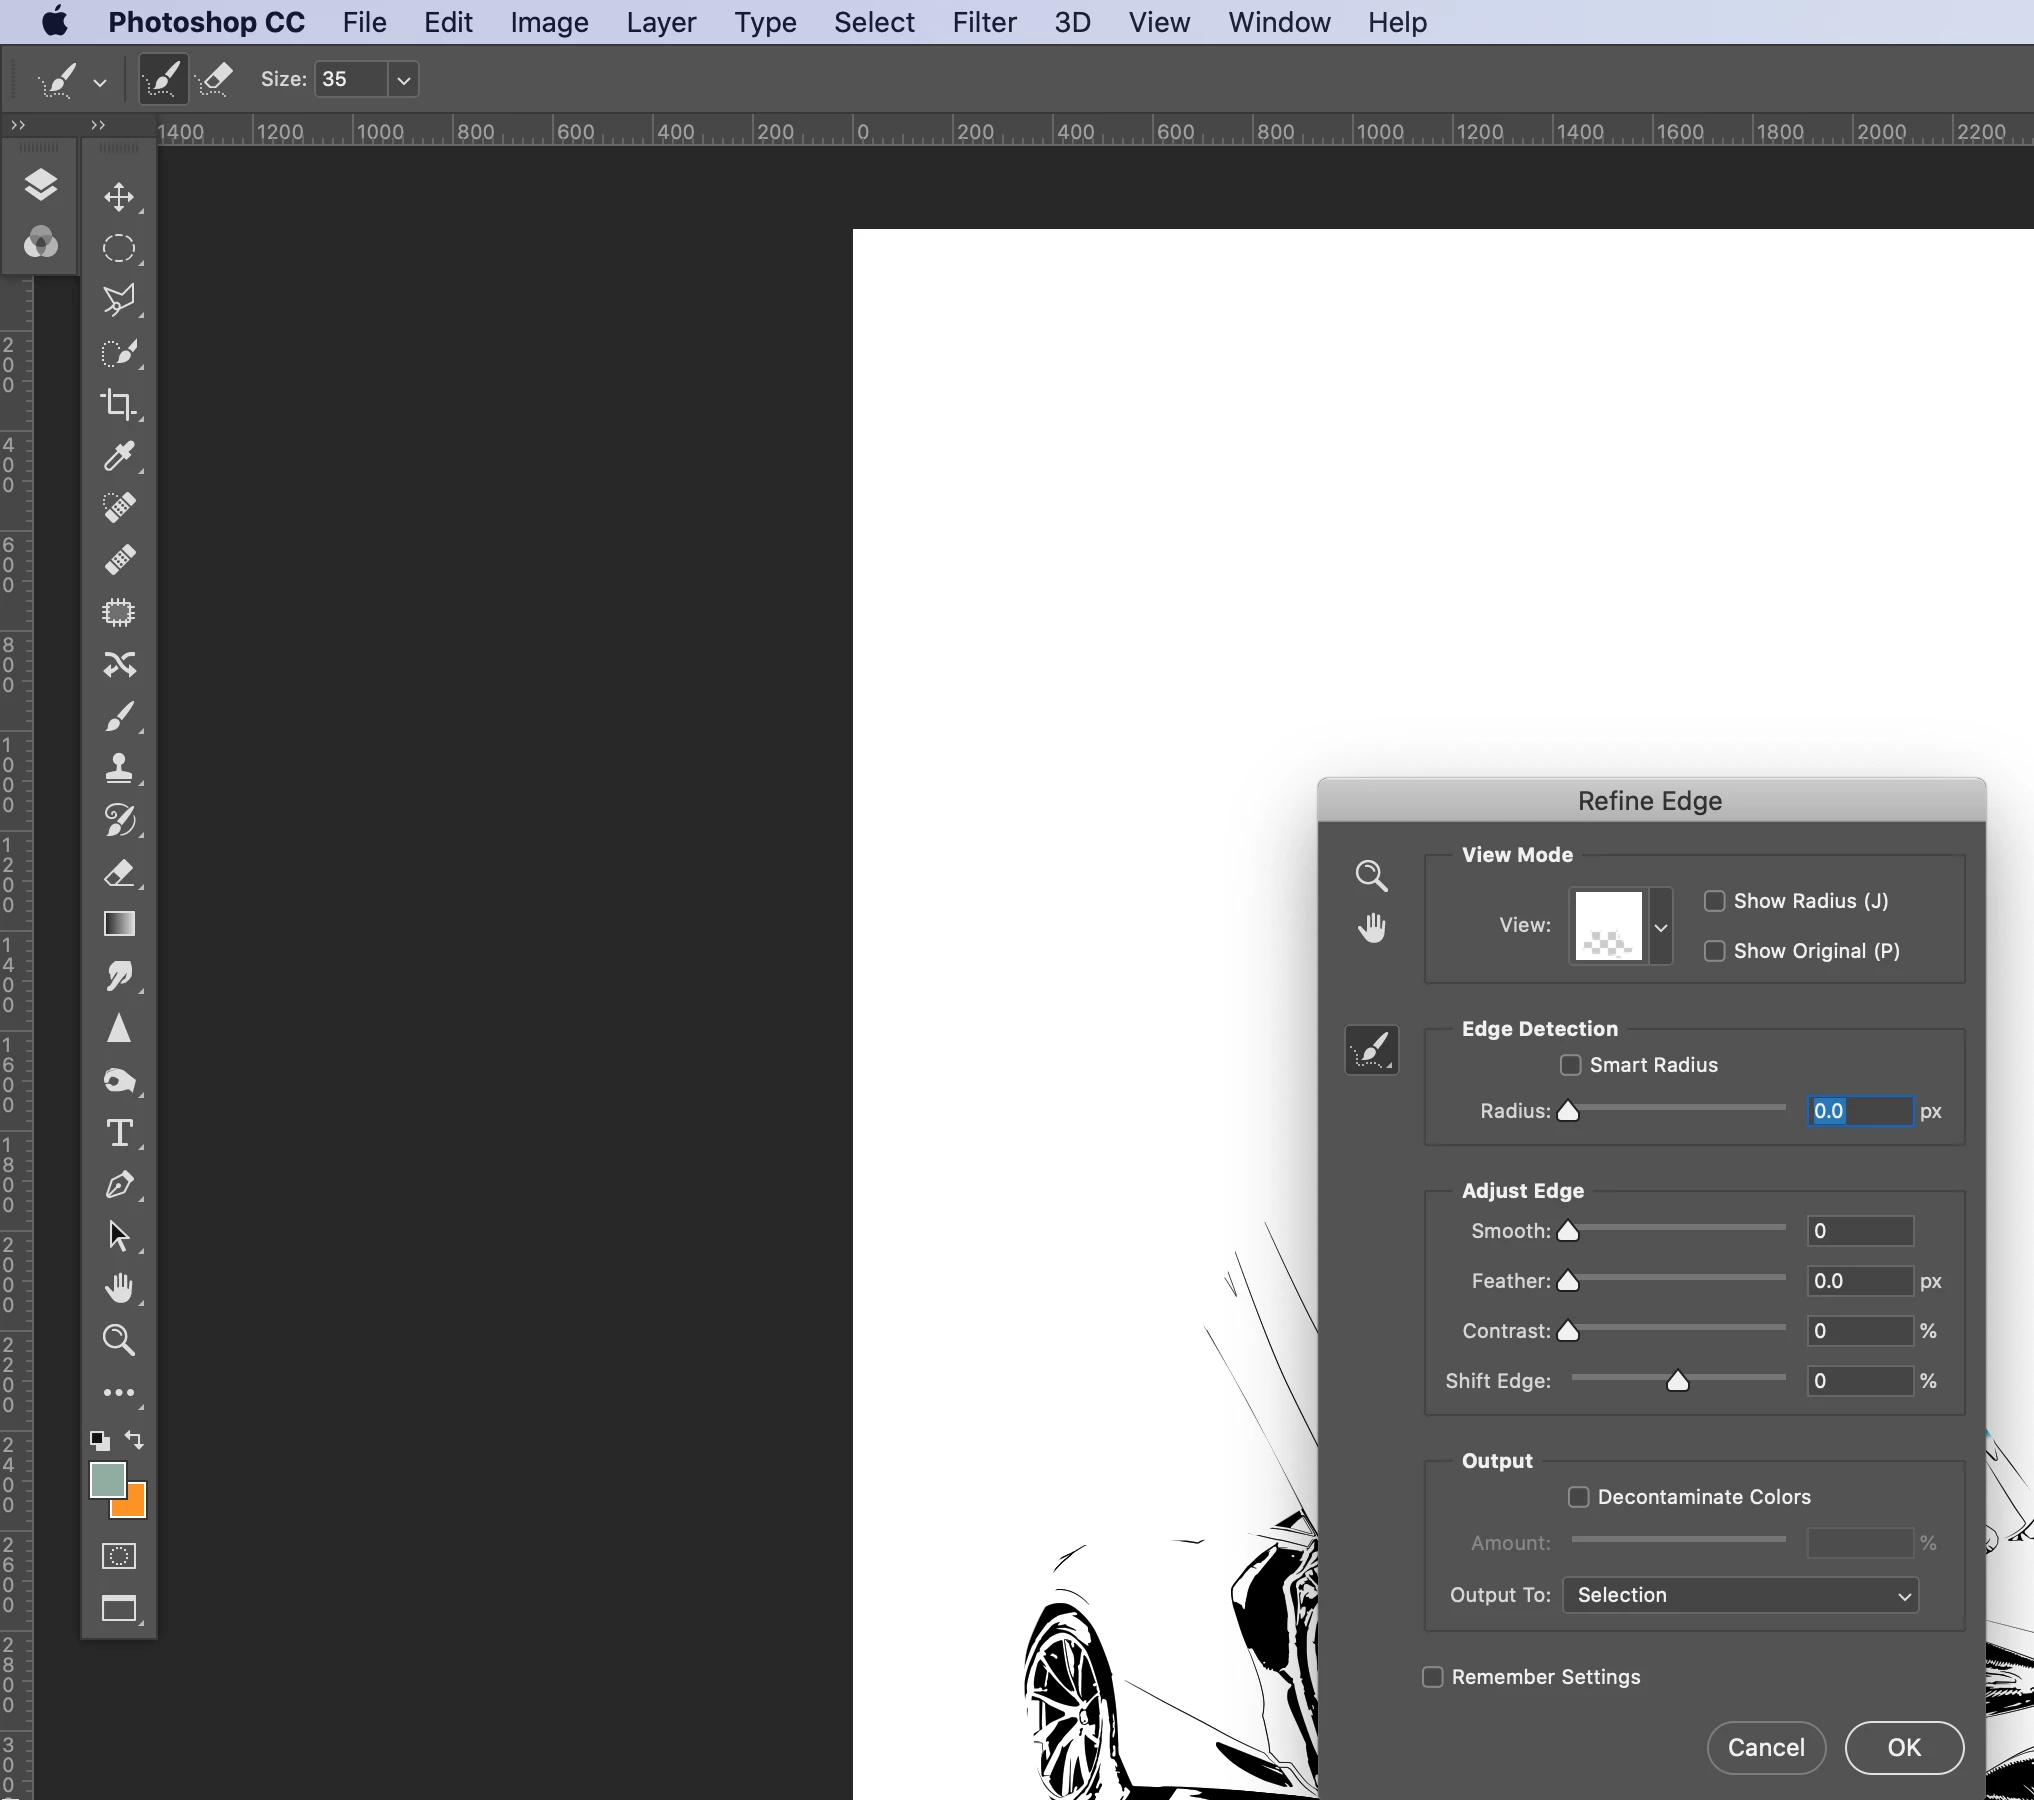Open the brush Size dropdown arrow

tap(403, 80)
